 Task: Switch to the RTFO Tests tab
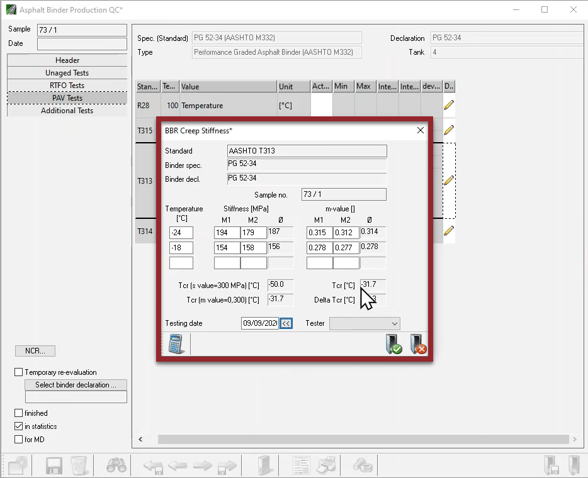pyautogui.click(x=67, y=85)
